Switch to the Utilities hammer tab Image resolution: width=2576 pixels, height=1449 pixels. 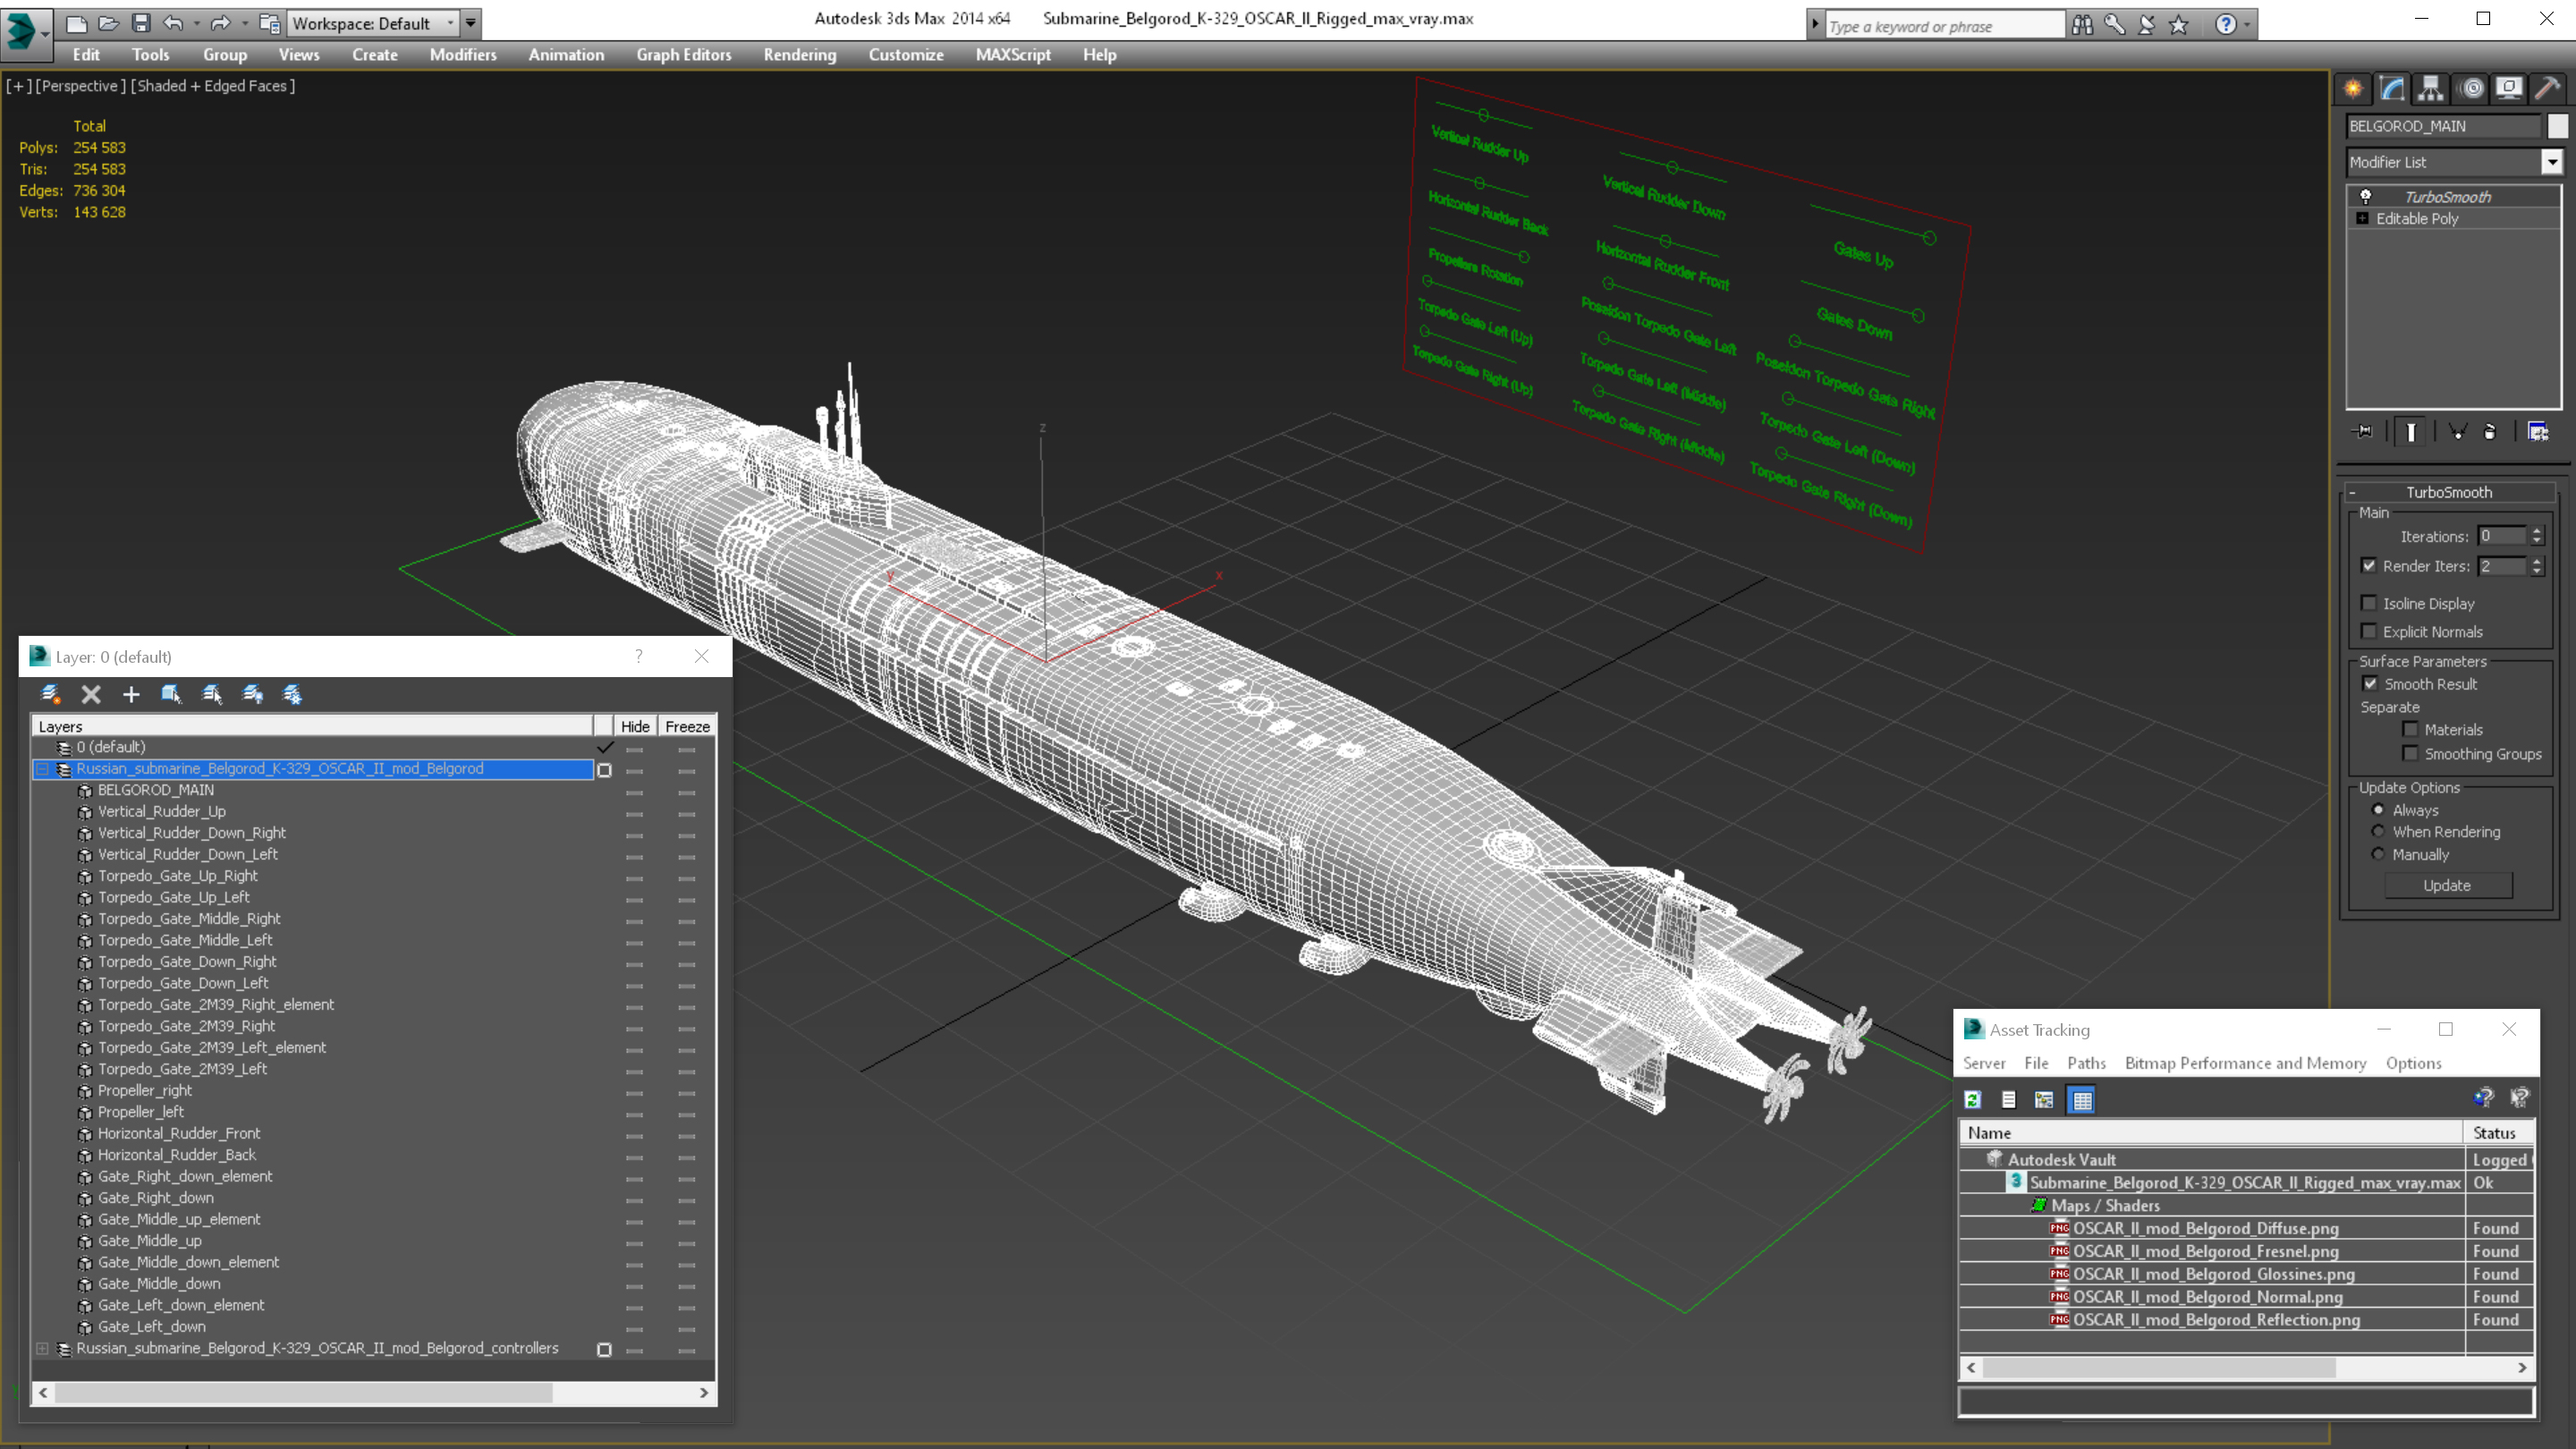2548,89
